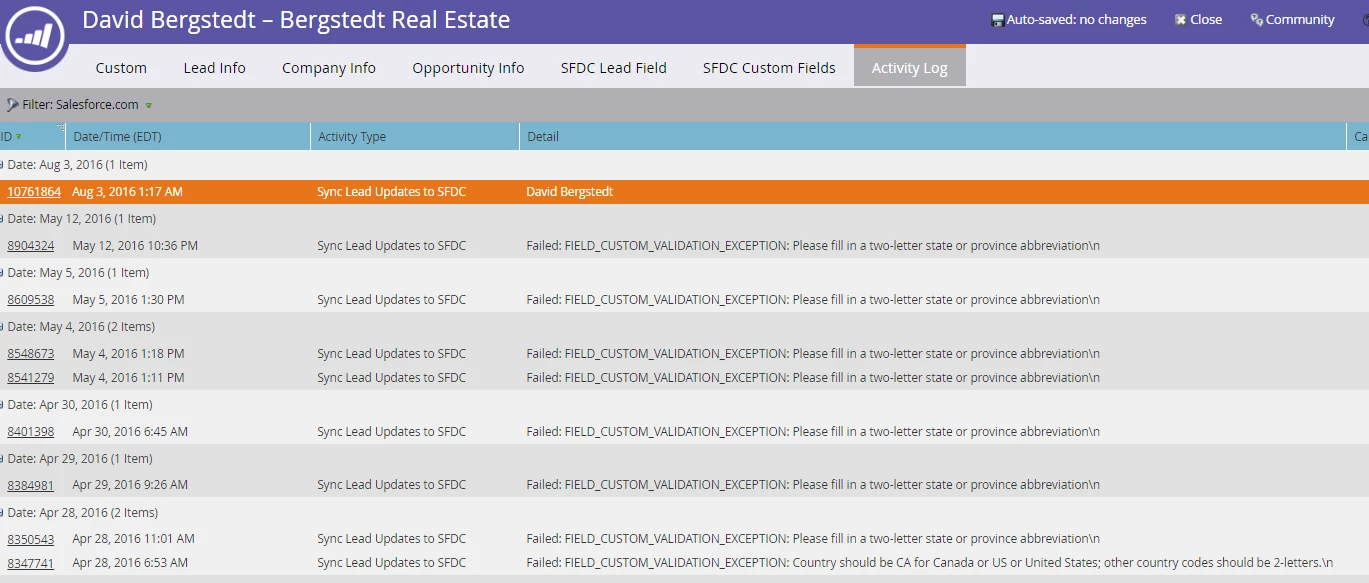
Task: Select the SFDC Lead Field tab
Action: (613, 68)
